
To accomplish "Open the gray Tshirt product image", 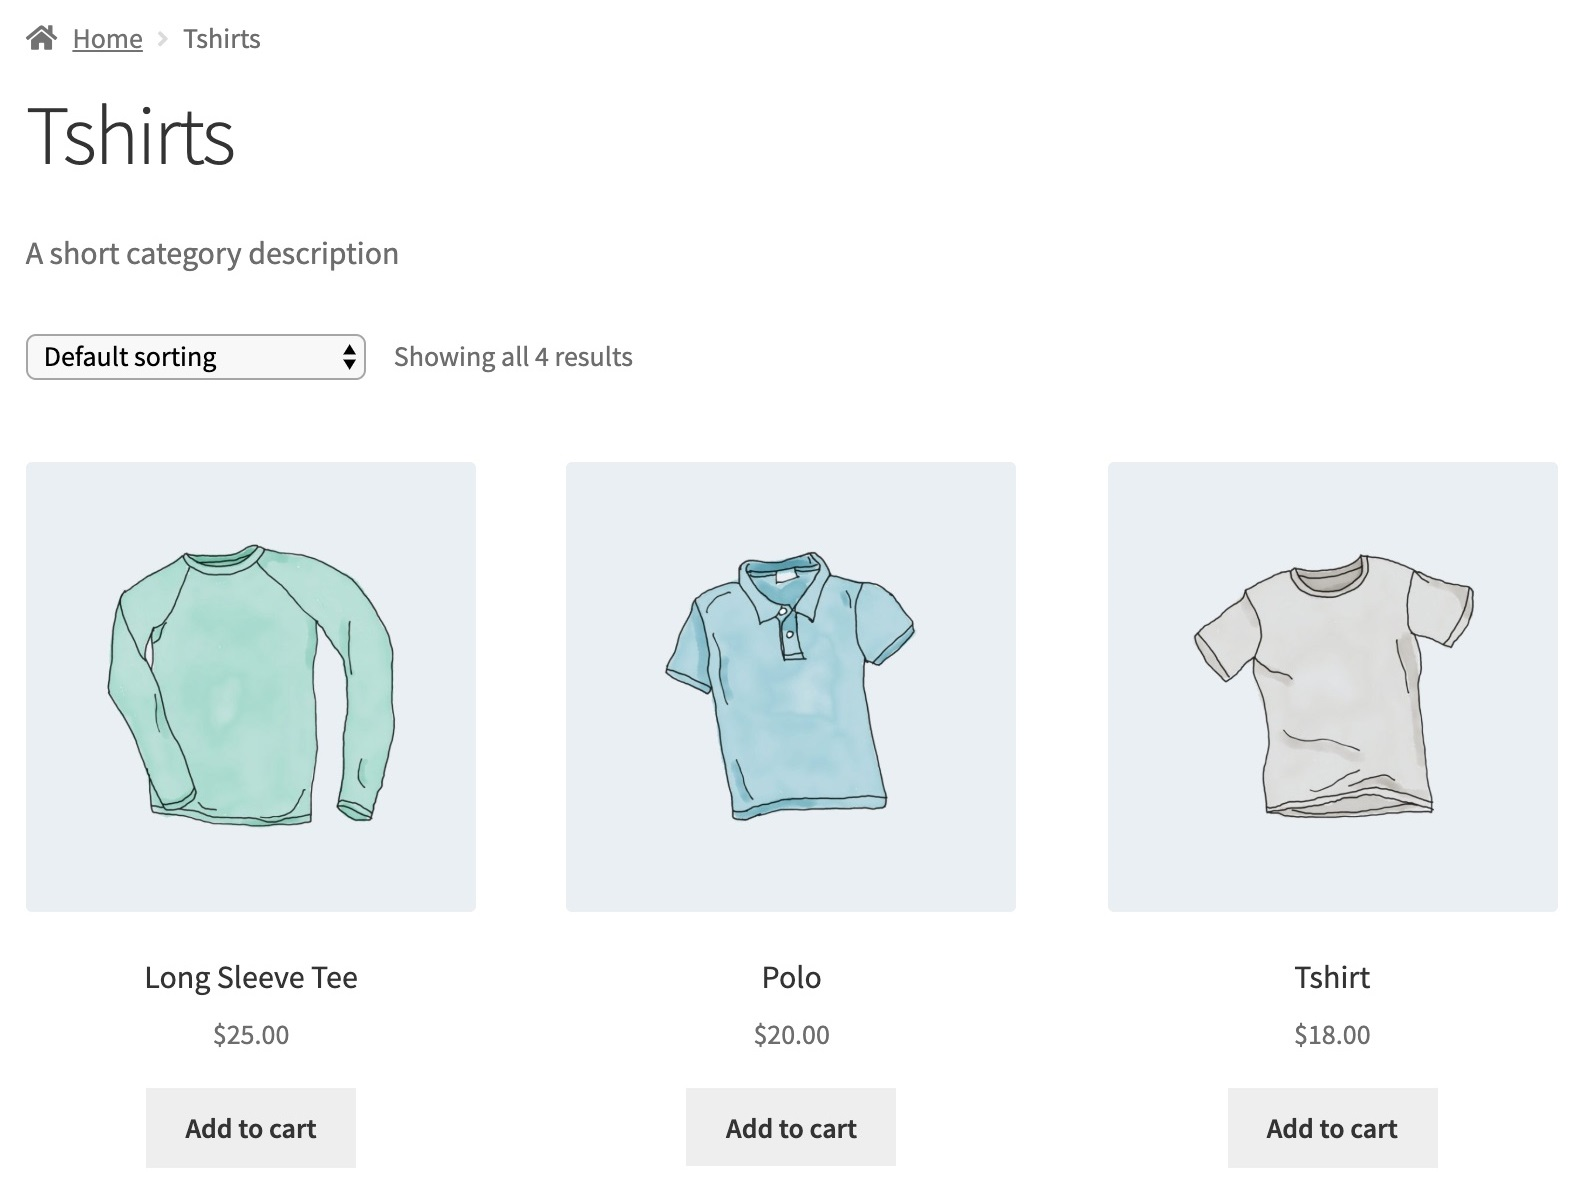I will [1333, 687].
